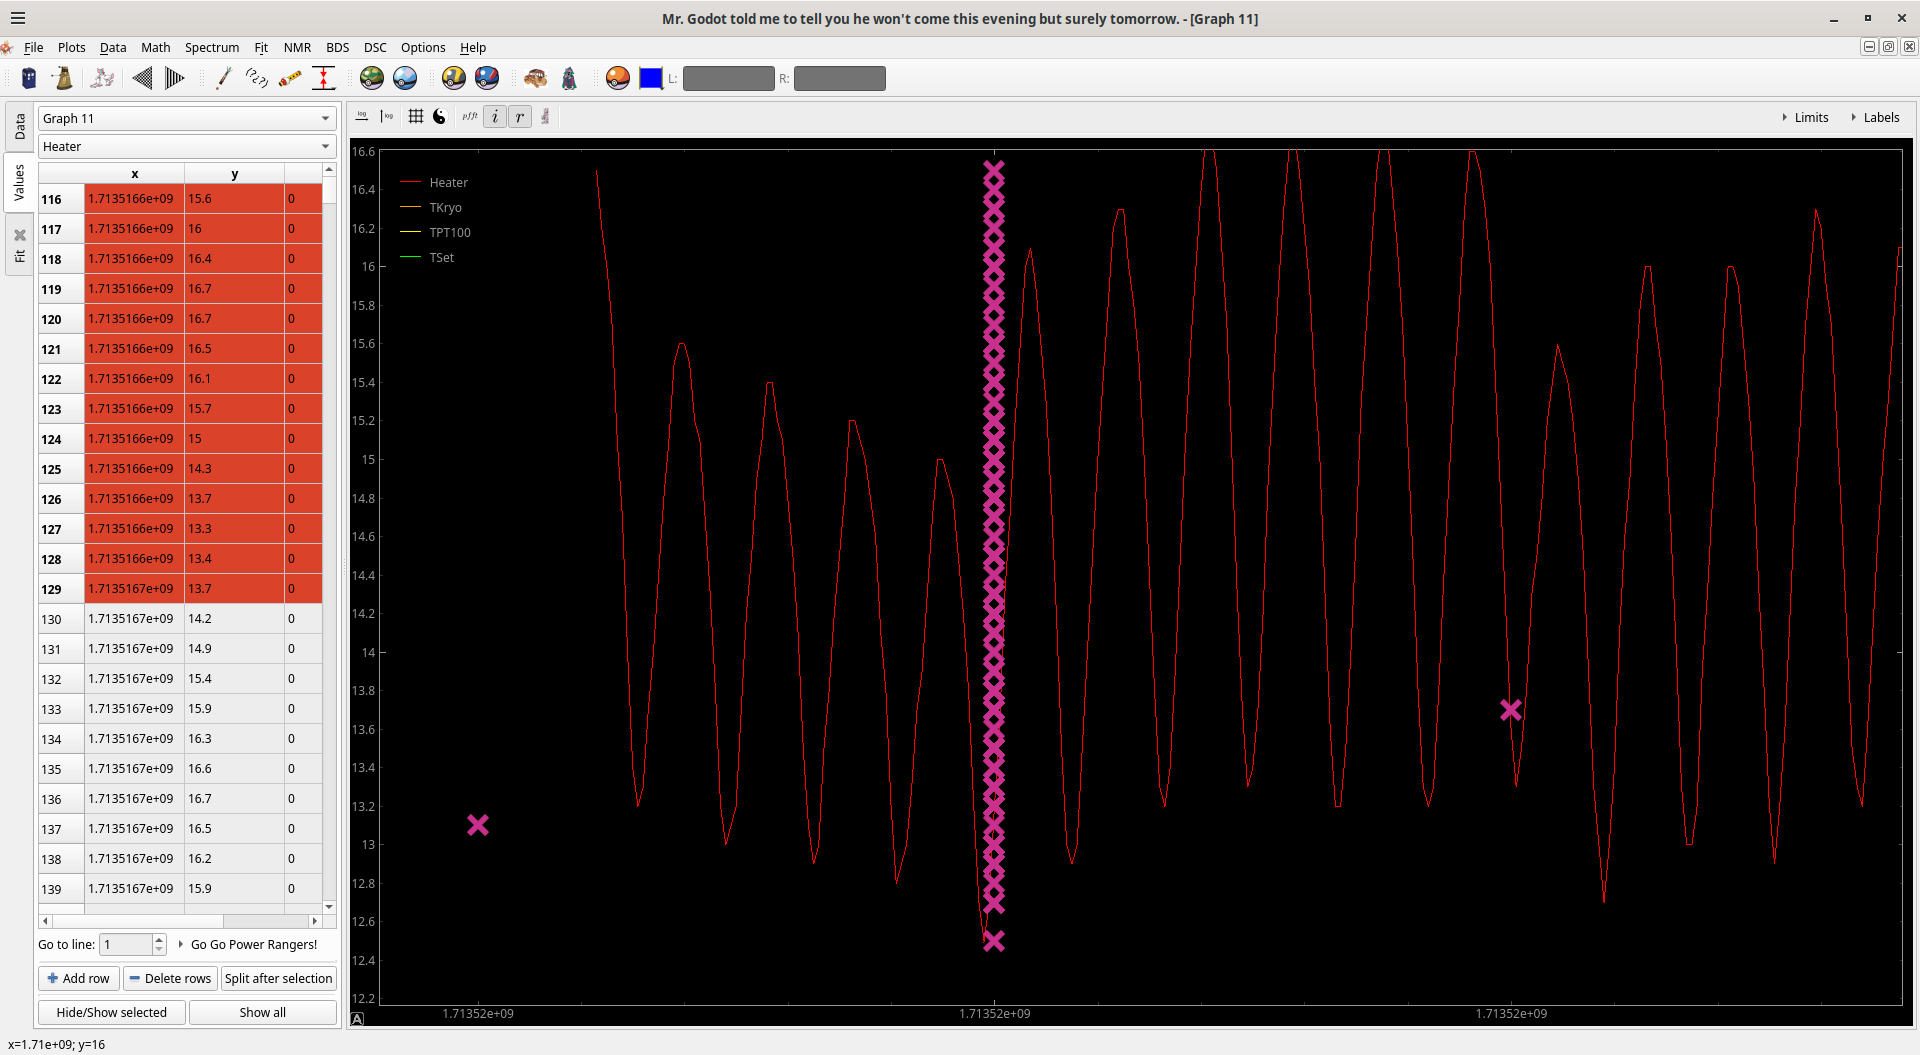Click the Delete rows button

pos(170,978)
